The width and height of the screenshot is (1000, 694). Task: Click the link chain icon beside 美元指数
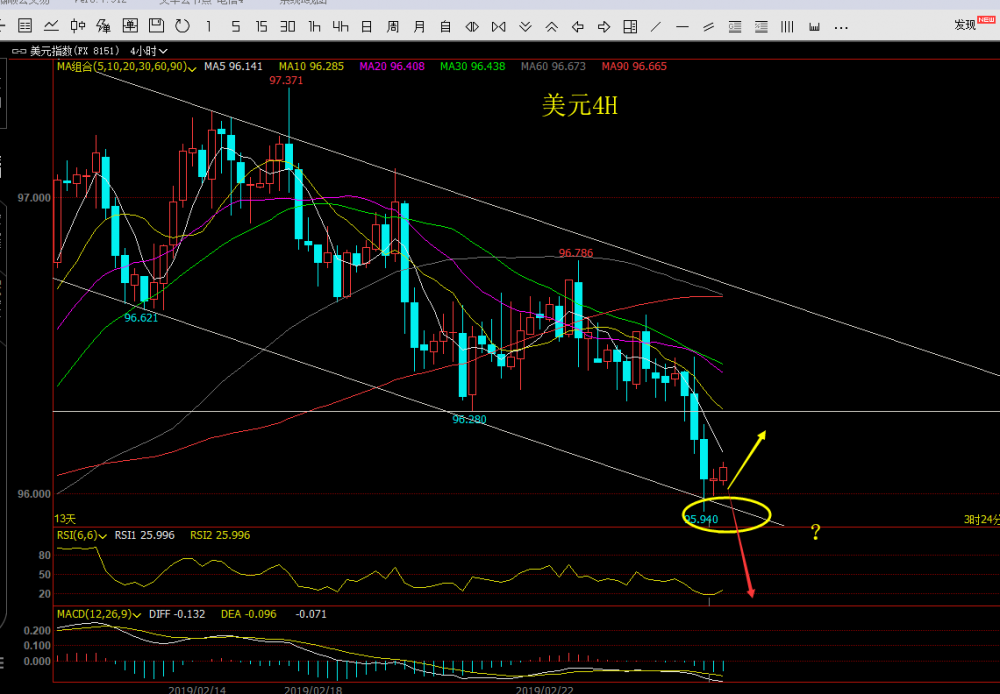click(19, 51)
